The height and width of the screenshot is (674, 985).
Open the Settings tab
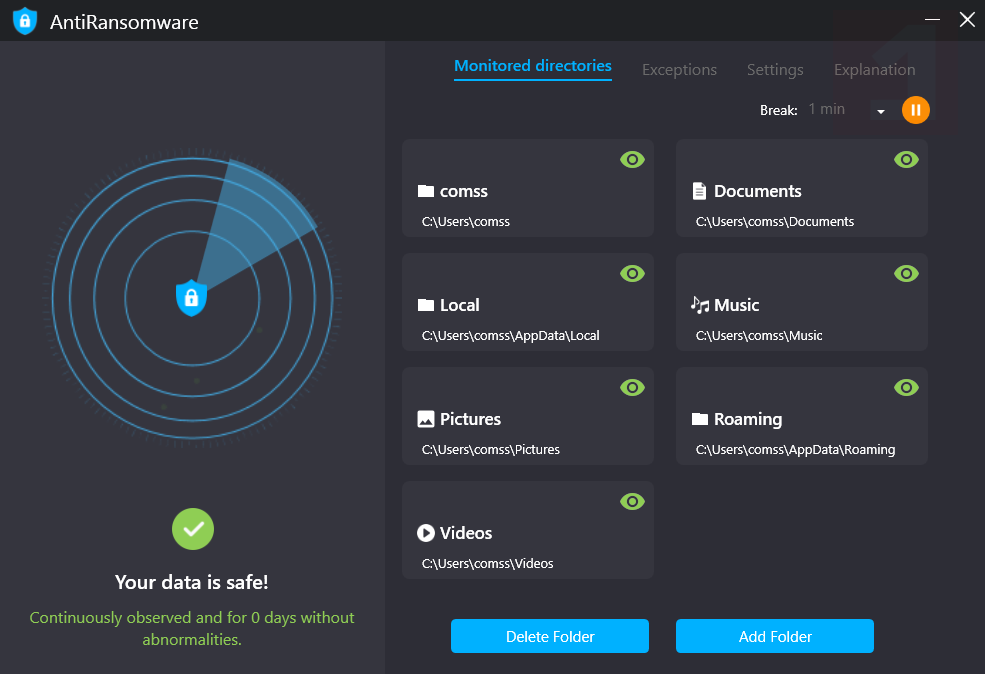coord(775,70)
